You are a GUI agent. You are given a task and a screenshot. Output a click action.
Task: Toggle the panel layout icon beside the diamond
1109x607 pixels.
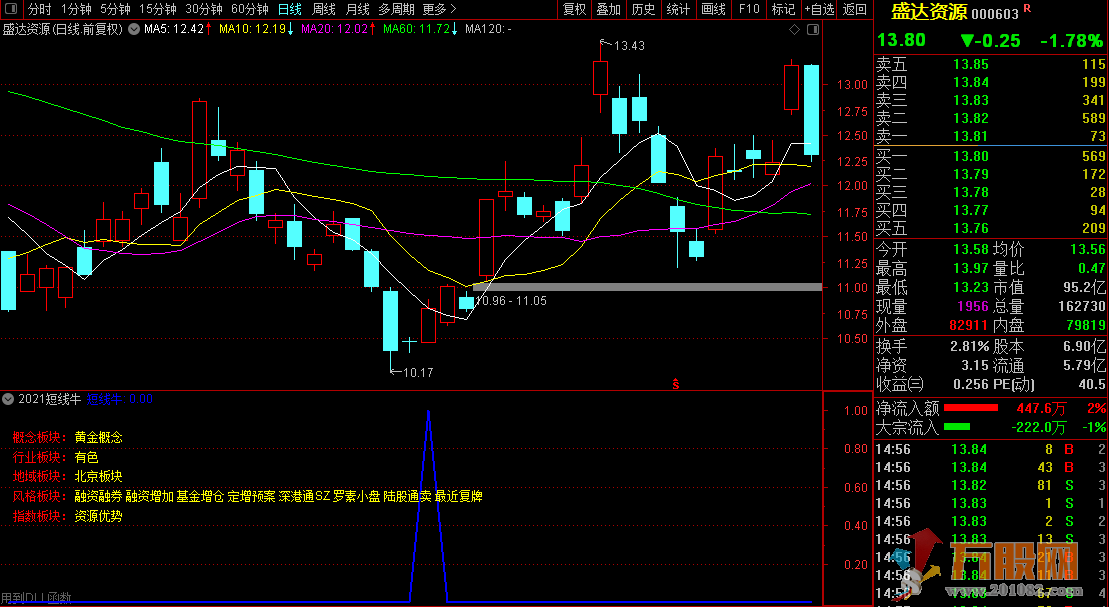[x=813, y=29]
